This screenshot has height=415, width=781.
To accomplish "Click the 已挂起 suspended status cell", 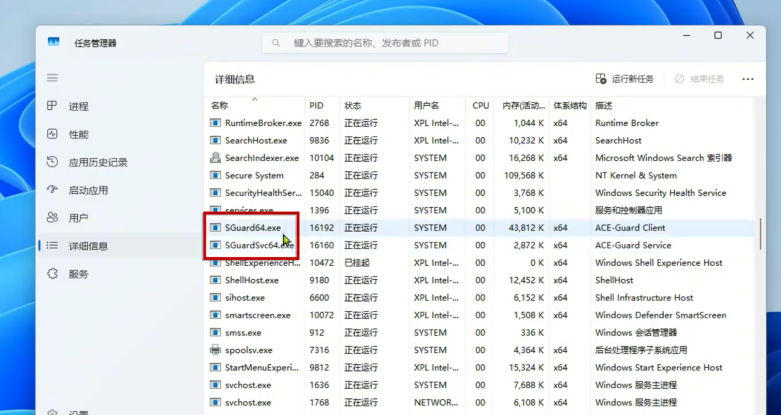I will [357, 263].
